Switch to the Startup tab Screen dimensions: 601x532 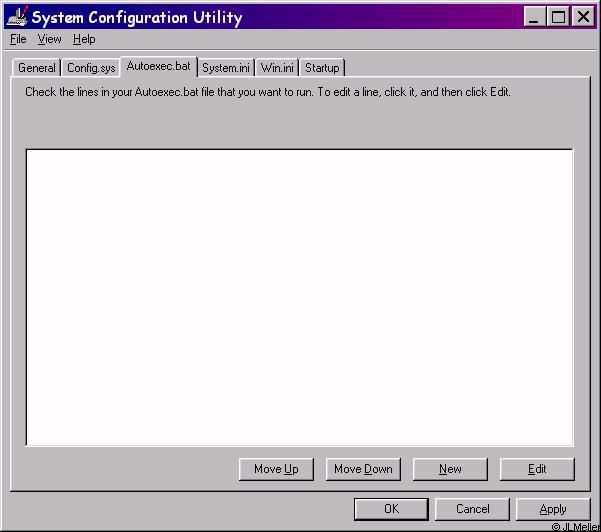[322, 68]
